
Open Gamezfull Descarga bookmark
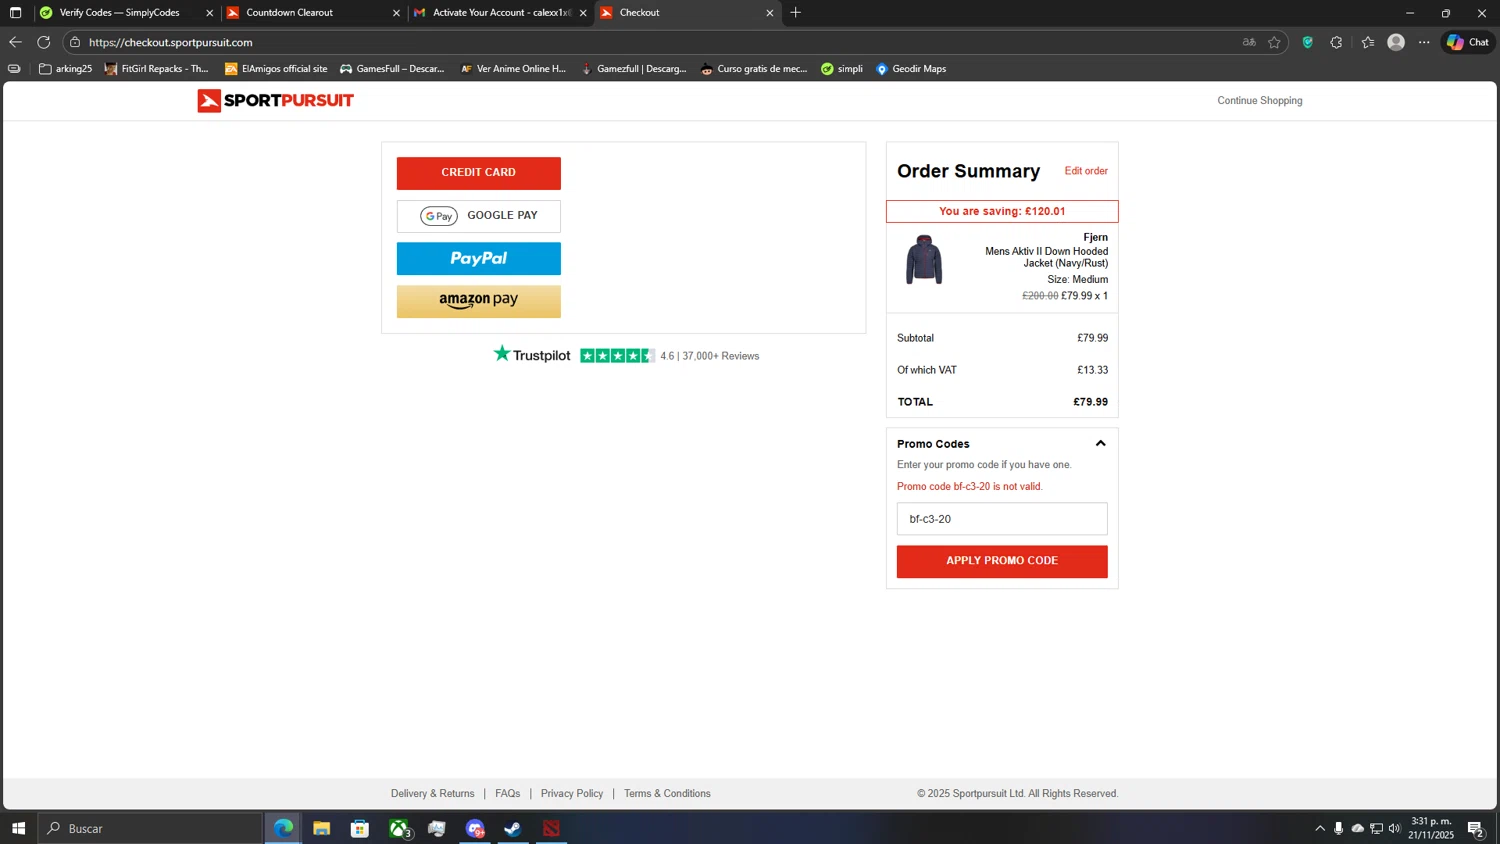point(634,69)
